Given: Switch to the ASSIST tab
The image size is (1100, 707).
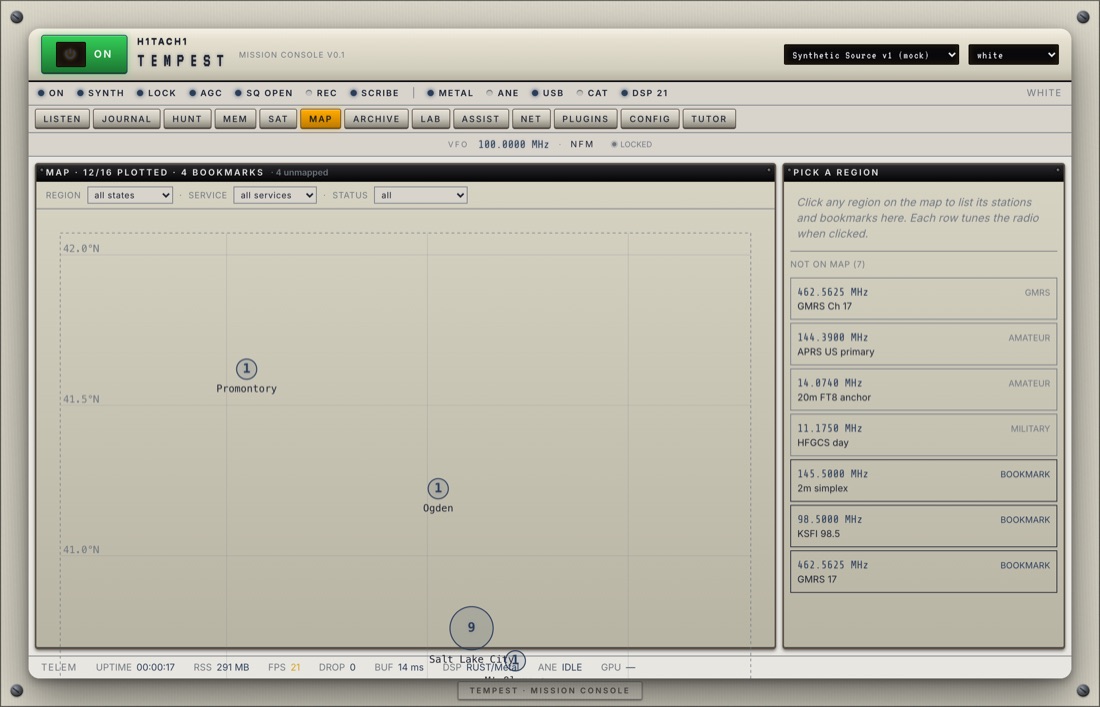Looking at the screenshot, I should point(481,119).
